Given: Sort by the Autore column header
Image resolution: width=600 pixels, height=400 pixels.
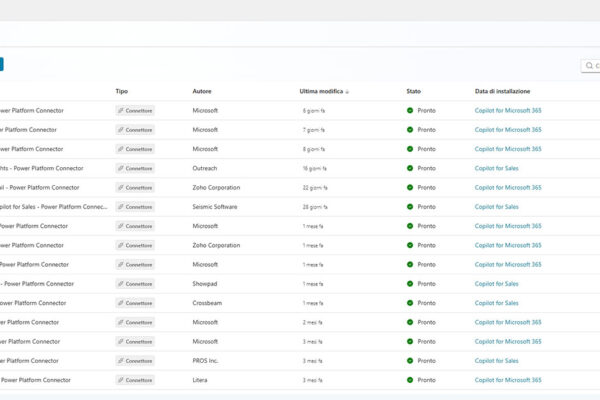Looking at the screenshot, I should (202, 91).
